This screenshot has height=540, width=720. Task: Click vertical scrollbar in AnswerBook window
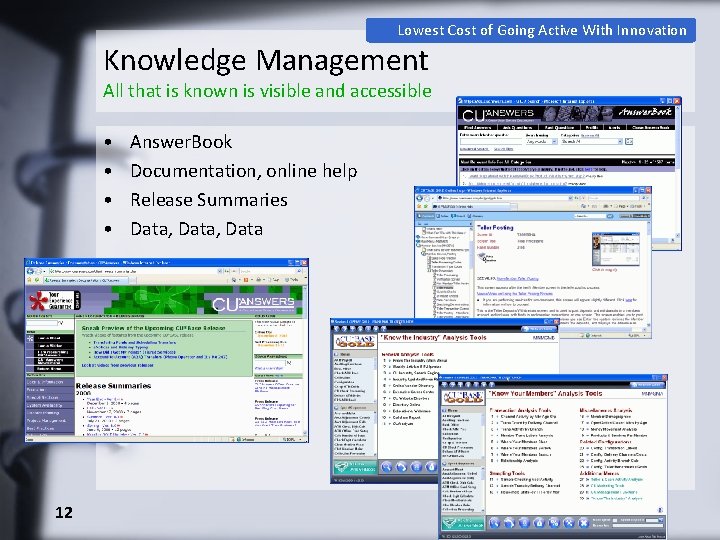click(x=678, y=172)
